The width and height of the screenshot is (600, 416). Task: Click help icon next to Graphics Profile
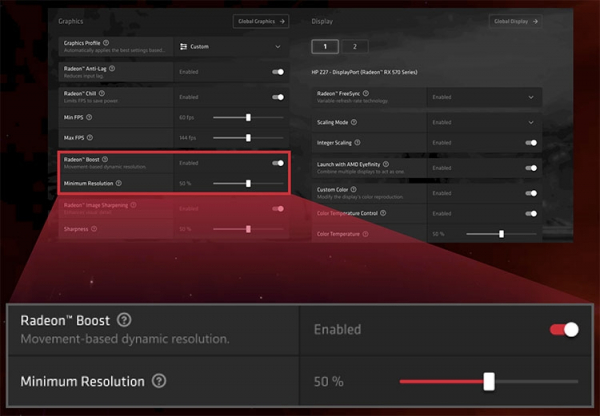(106, 43)
